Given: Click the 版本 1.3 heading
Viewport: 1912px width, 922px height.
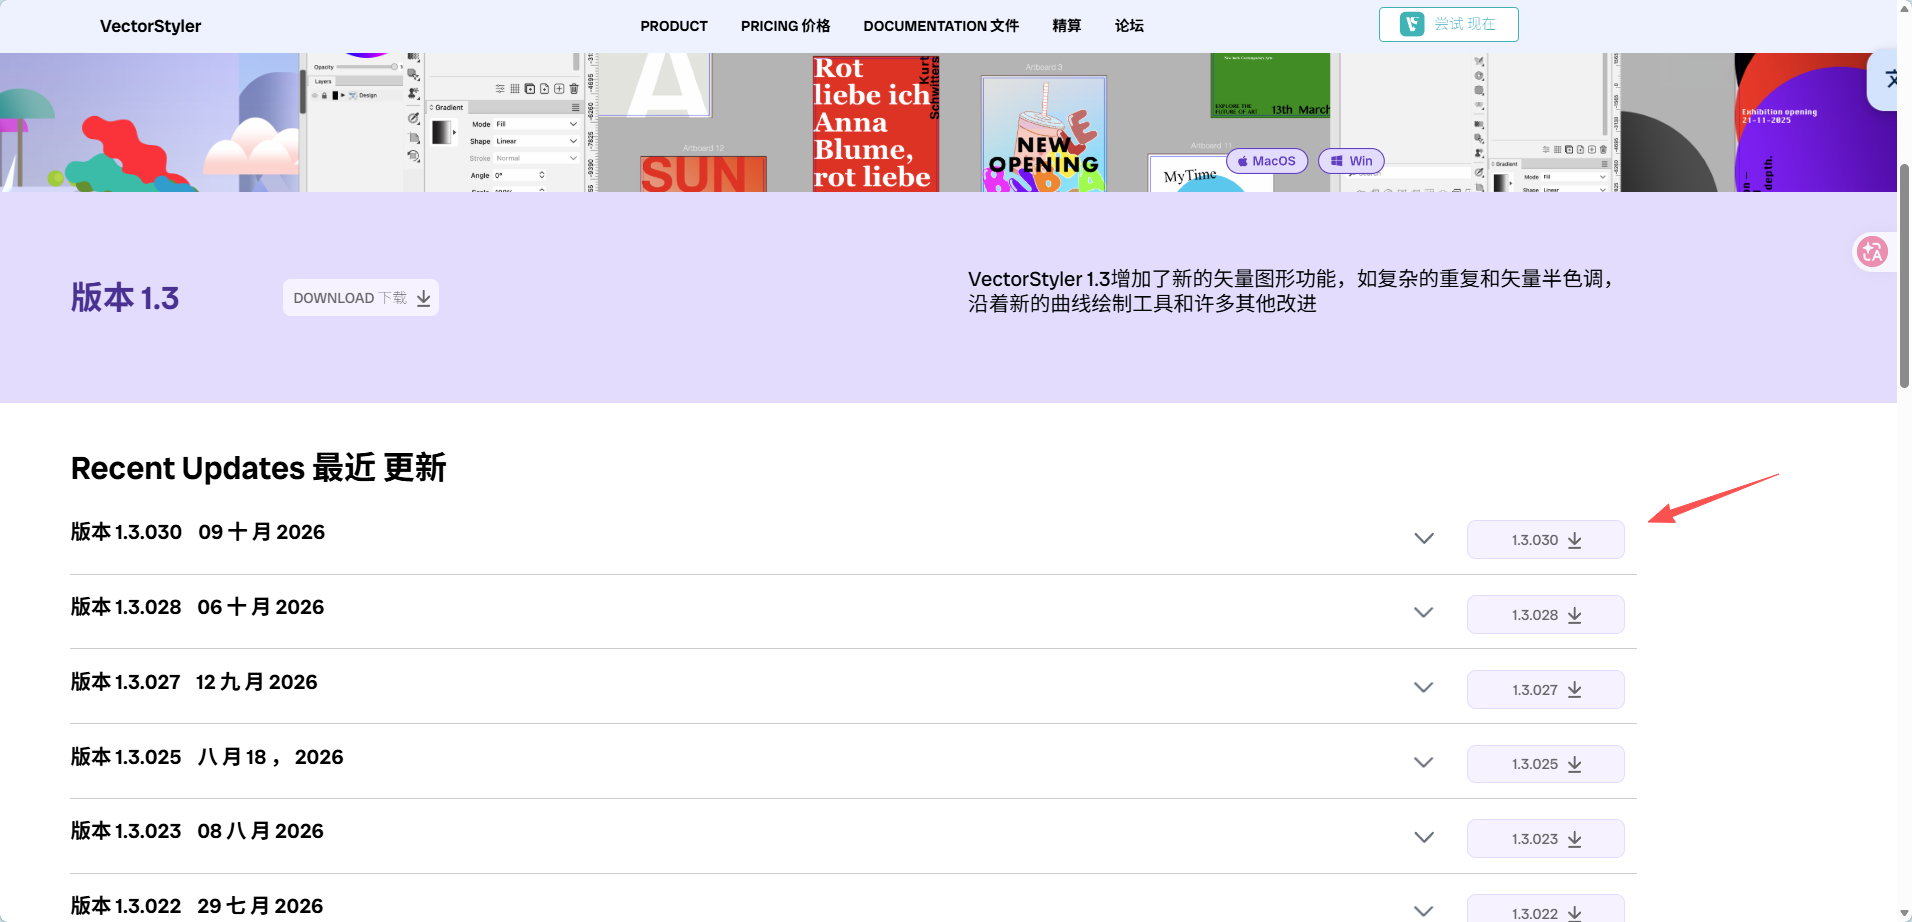Looking at the screenshot, I should pyautogui.click(x=125, y=298).
